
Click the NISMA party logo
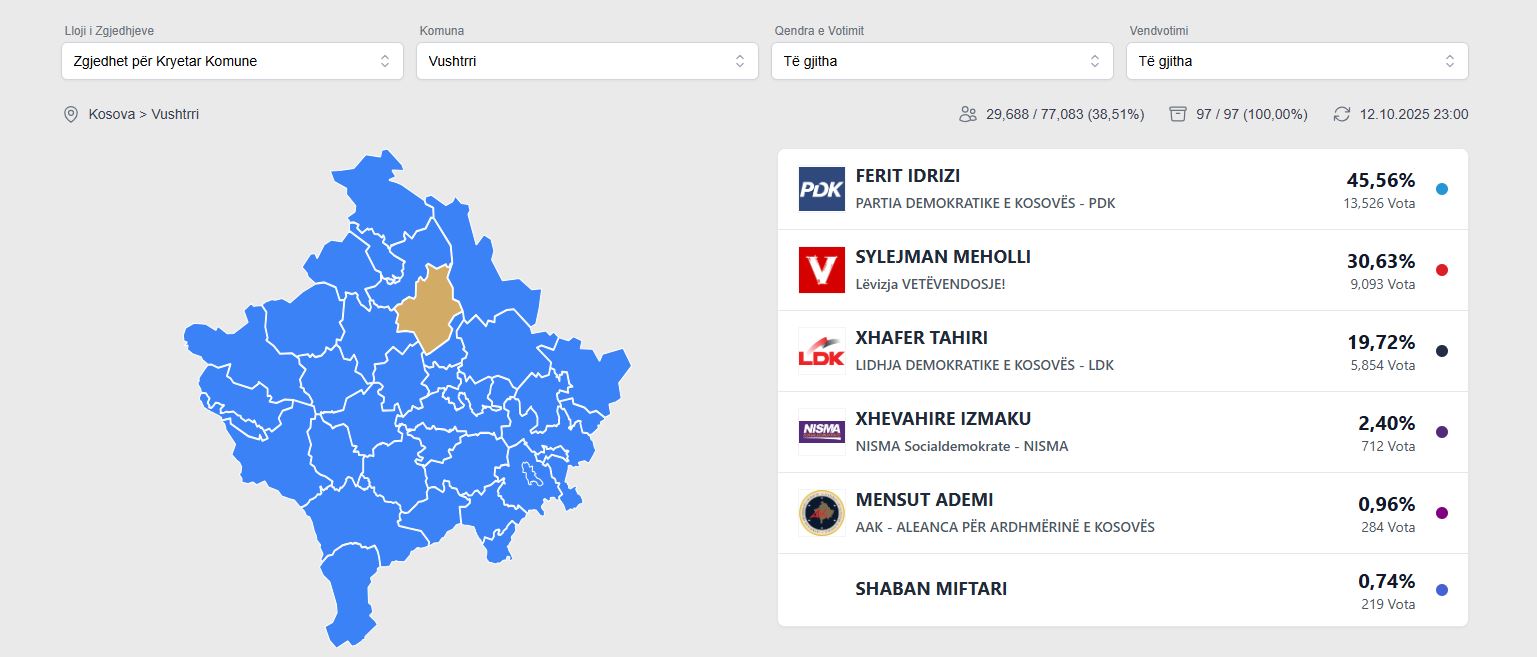821,432
